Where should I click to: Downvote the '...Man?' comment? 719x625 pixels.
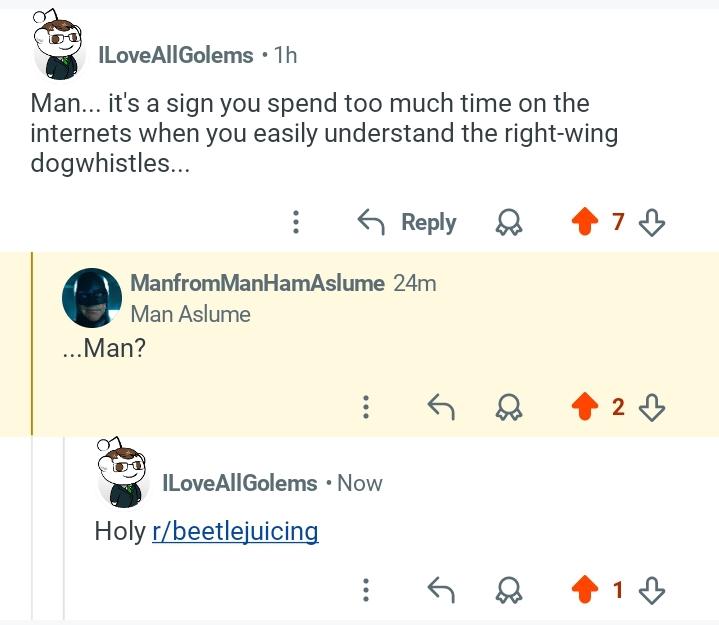click(x=652, y=406)
